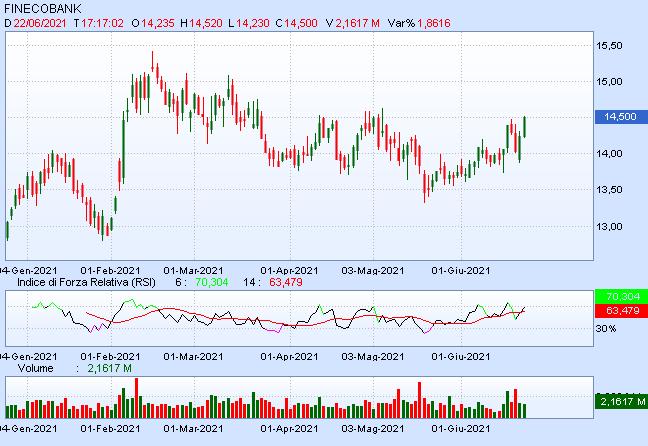The image size is (648, 446).
Task: Click the green RSI 6 value 70,304
Action: click(x=212, y=282)
